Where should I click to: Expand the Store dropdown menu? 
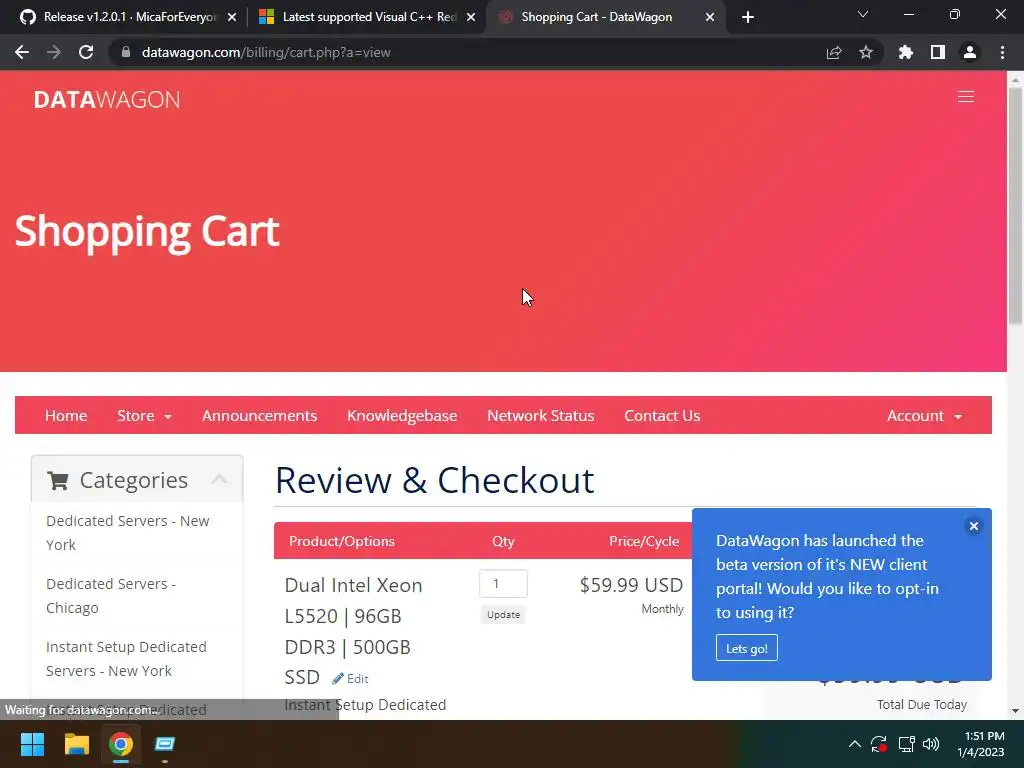coord(144,416)
